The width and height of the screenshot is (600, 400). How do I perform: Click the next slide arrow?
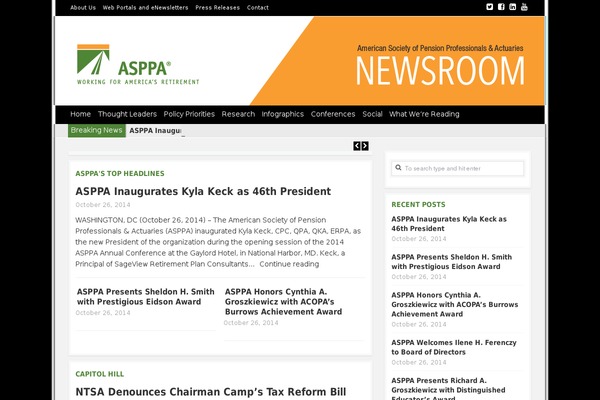tap(365, 146)
